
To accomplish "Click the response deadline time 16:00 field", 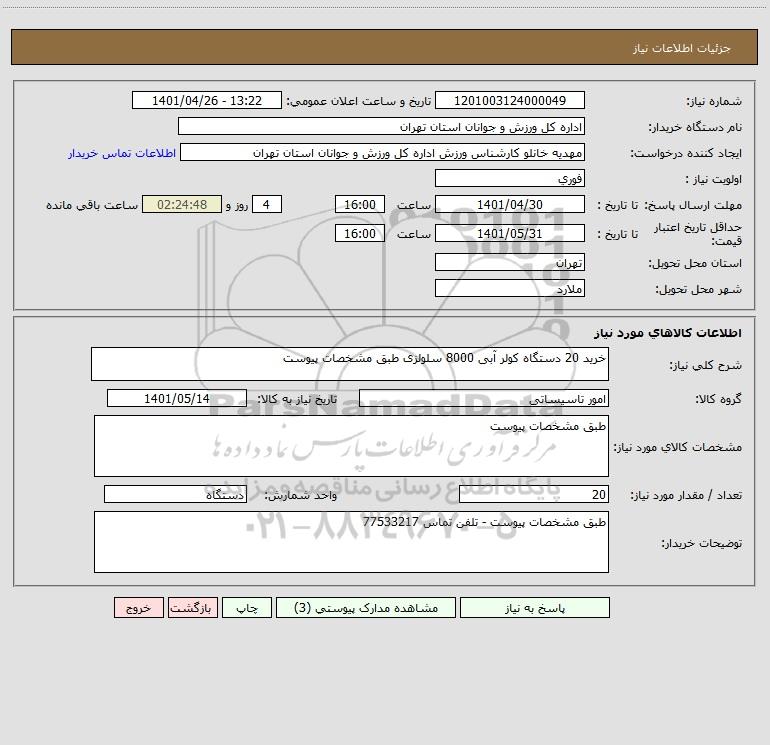I will [x=359, y=204].
